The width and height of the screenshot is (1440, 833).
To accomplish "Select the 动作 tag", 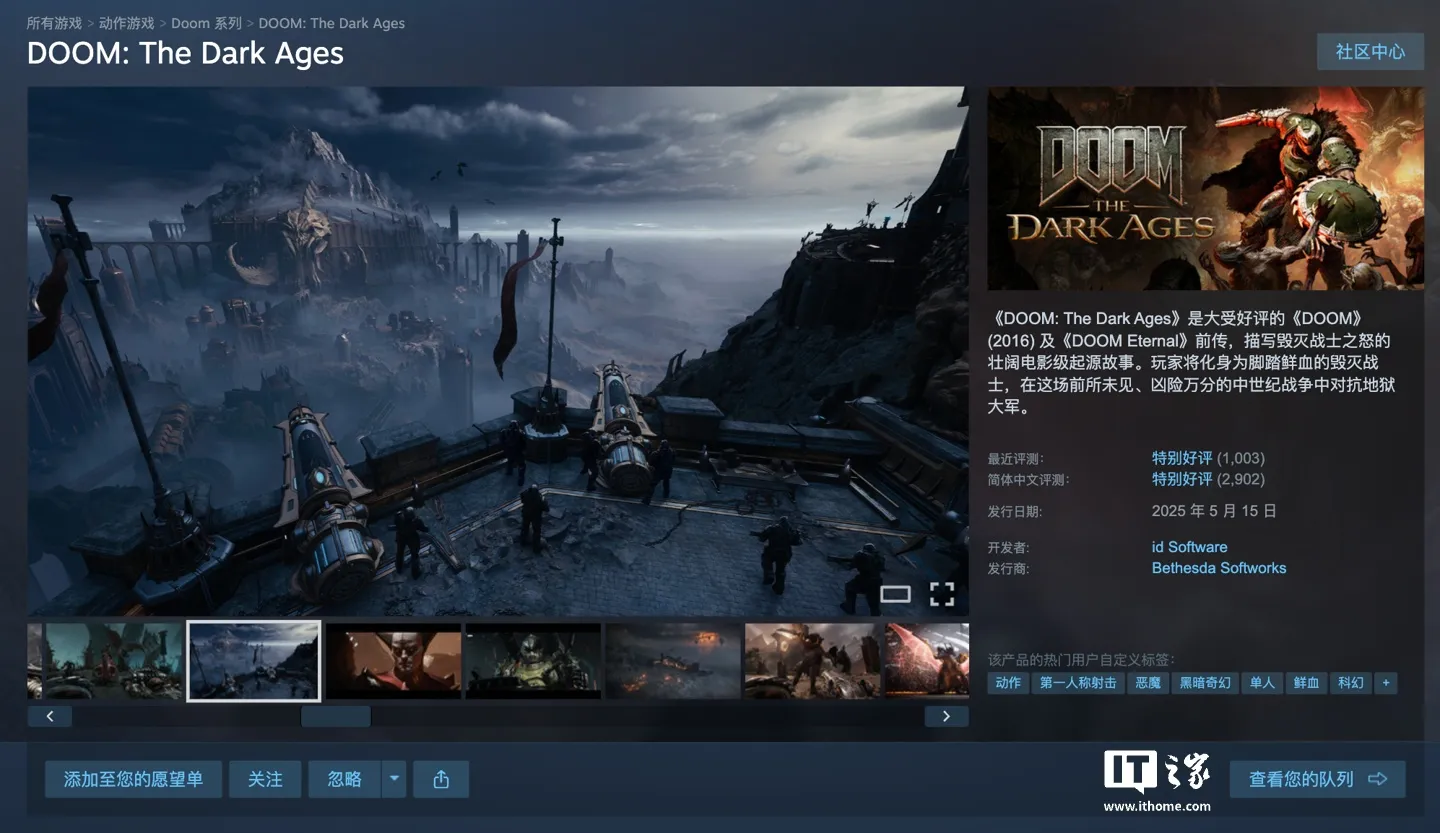I will (1008, 683).
